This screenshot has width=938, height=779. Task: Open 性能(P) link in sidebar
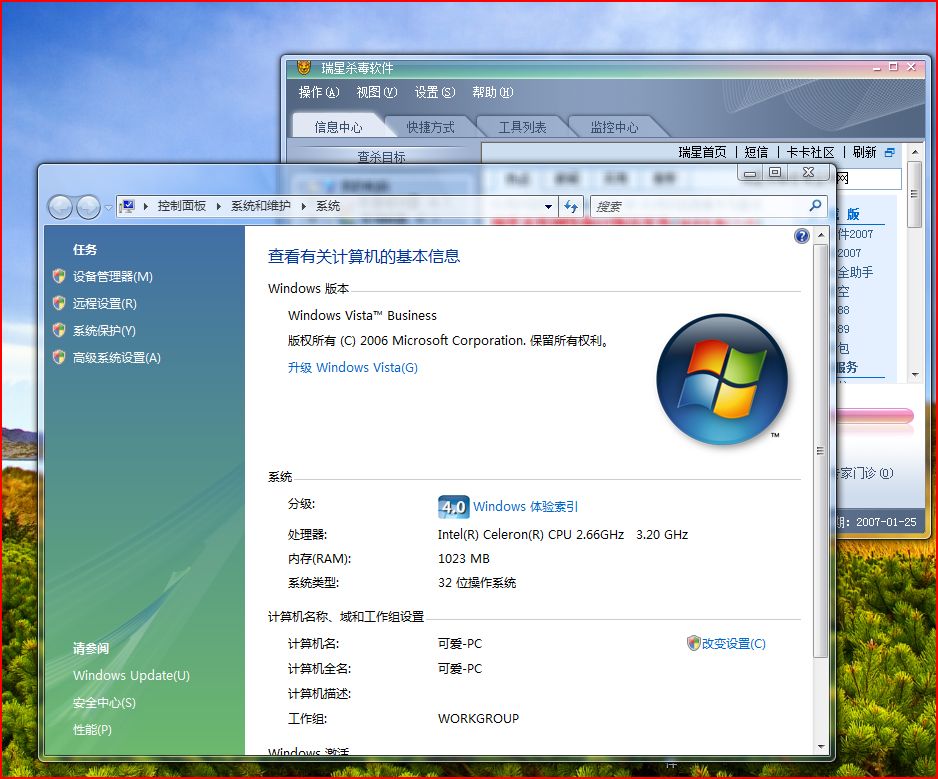coord(92,730)
